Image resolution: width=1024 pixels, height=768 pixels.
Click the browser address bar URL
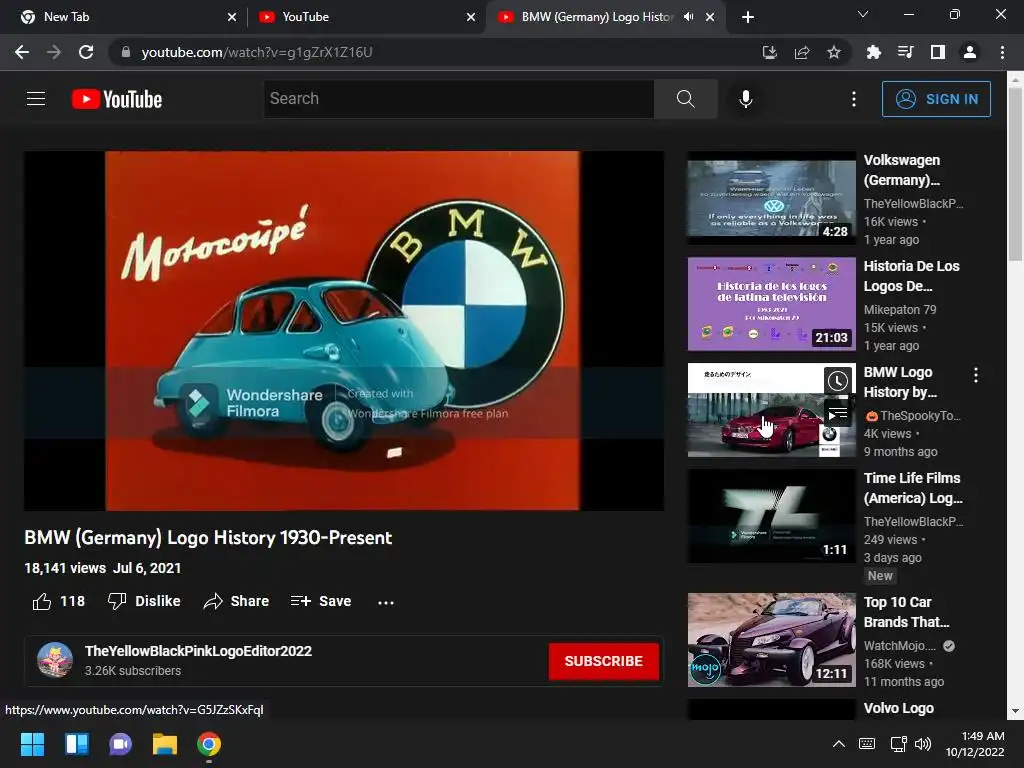point(257,52)
